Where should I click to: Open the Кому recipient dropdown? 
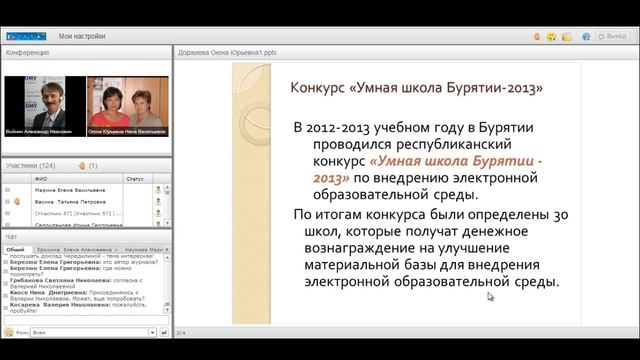(152, 333)
